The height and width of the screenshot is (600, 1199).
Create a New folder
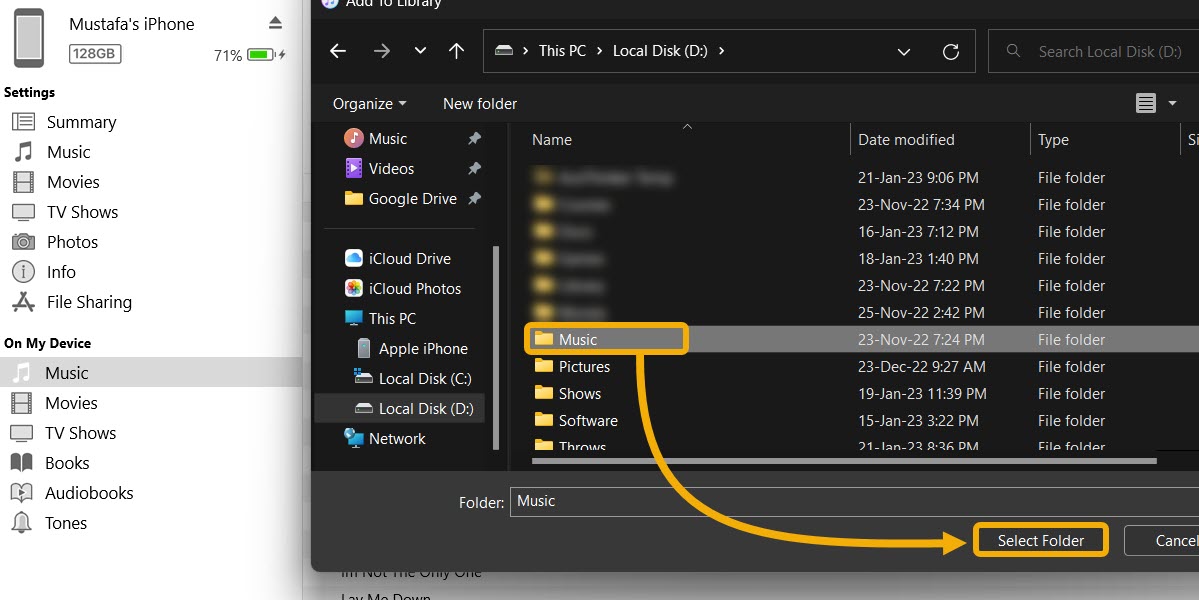479,103
